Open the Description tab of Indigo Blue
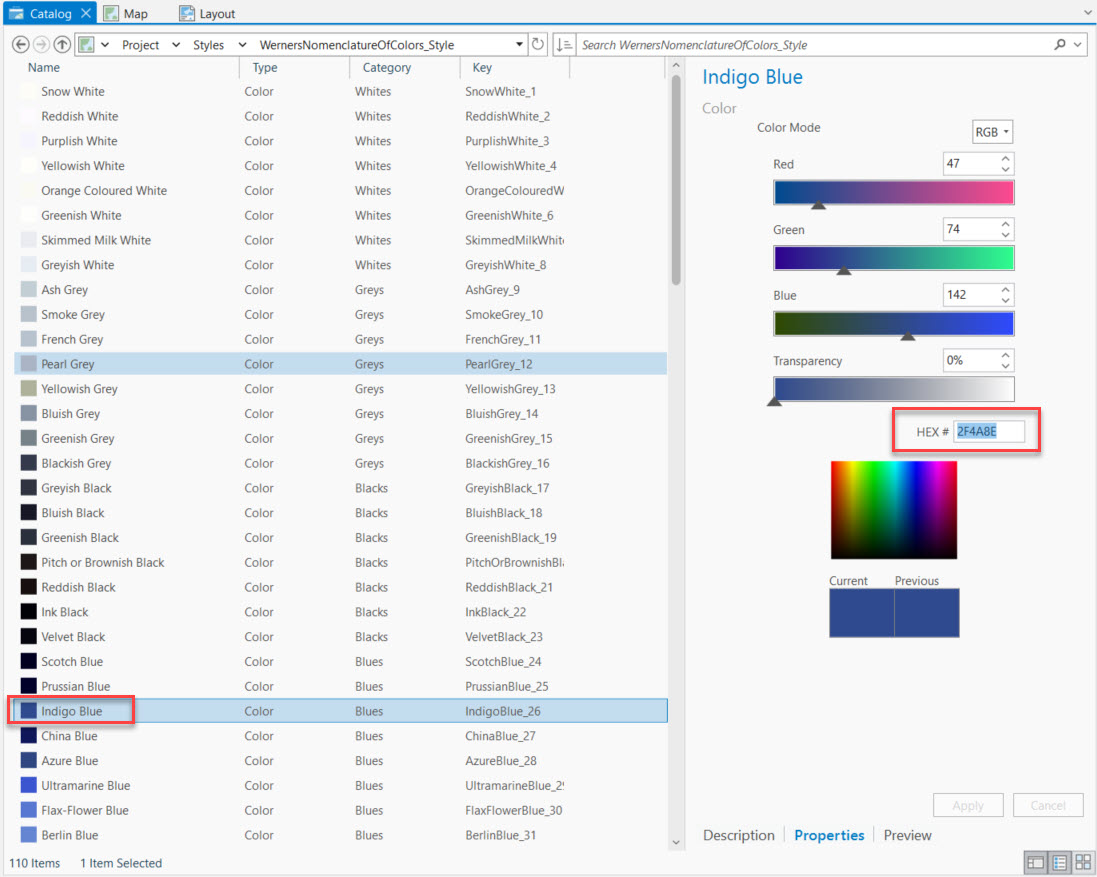 (739, 834)
